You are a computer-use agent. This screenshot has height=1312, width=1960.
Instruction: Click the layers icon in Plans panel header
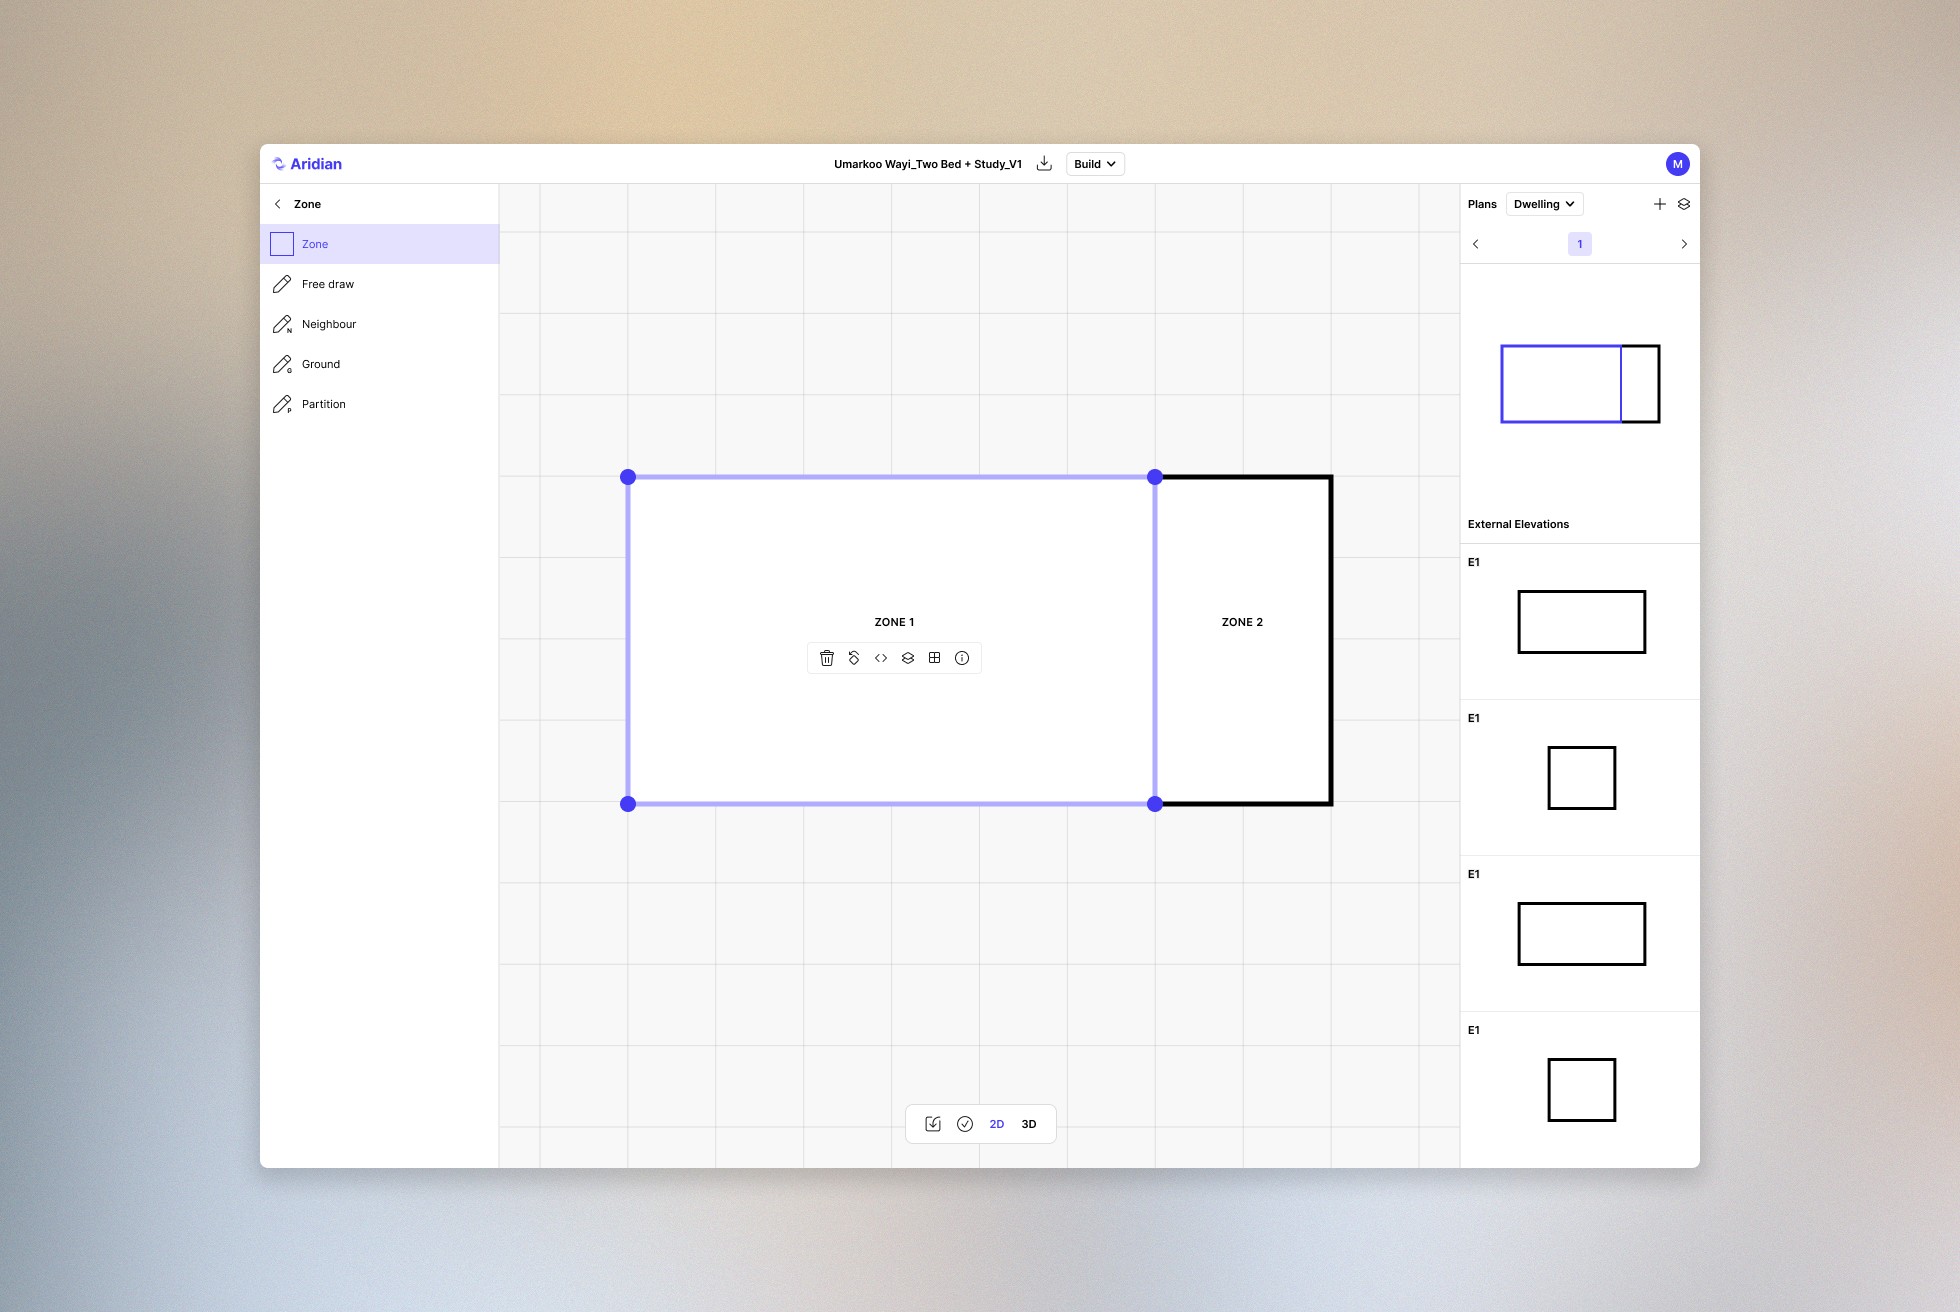(x=1684, y=204)
